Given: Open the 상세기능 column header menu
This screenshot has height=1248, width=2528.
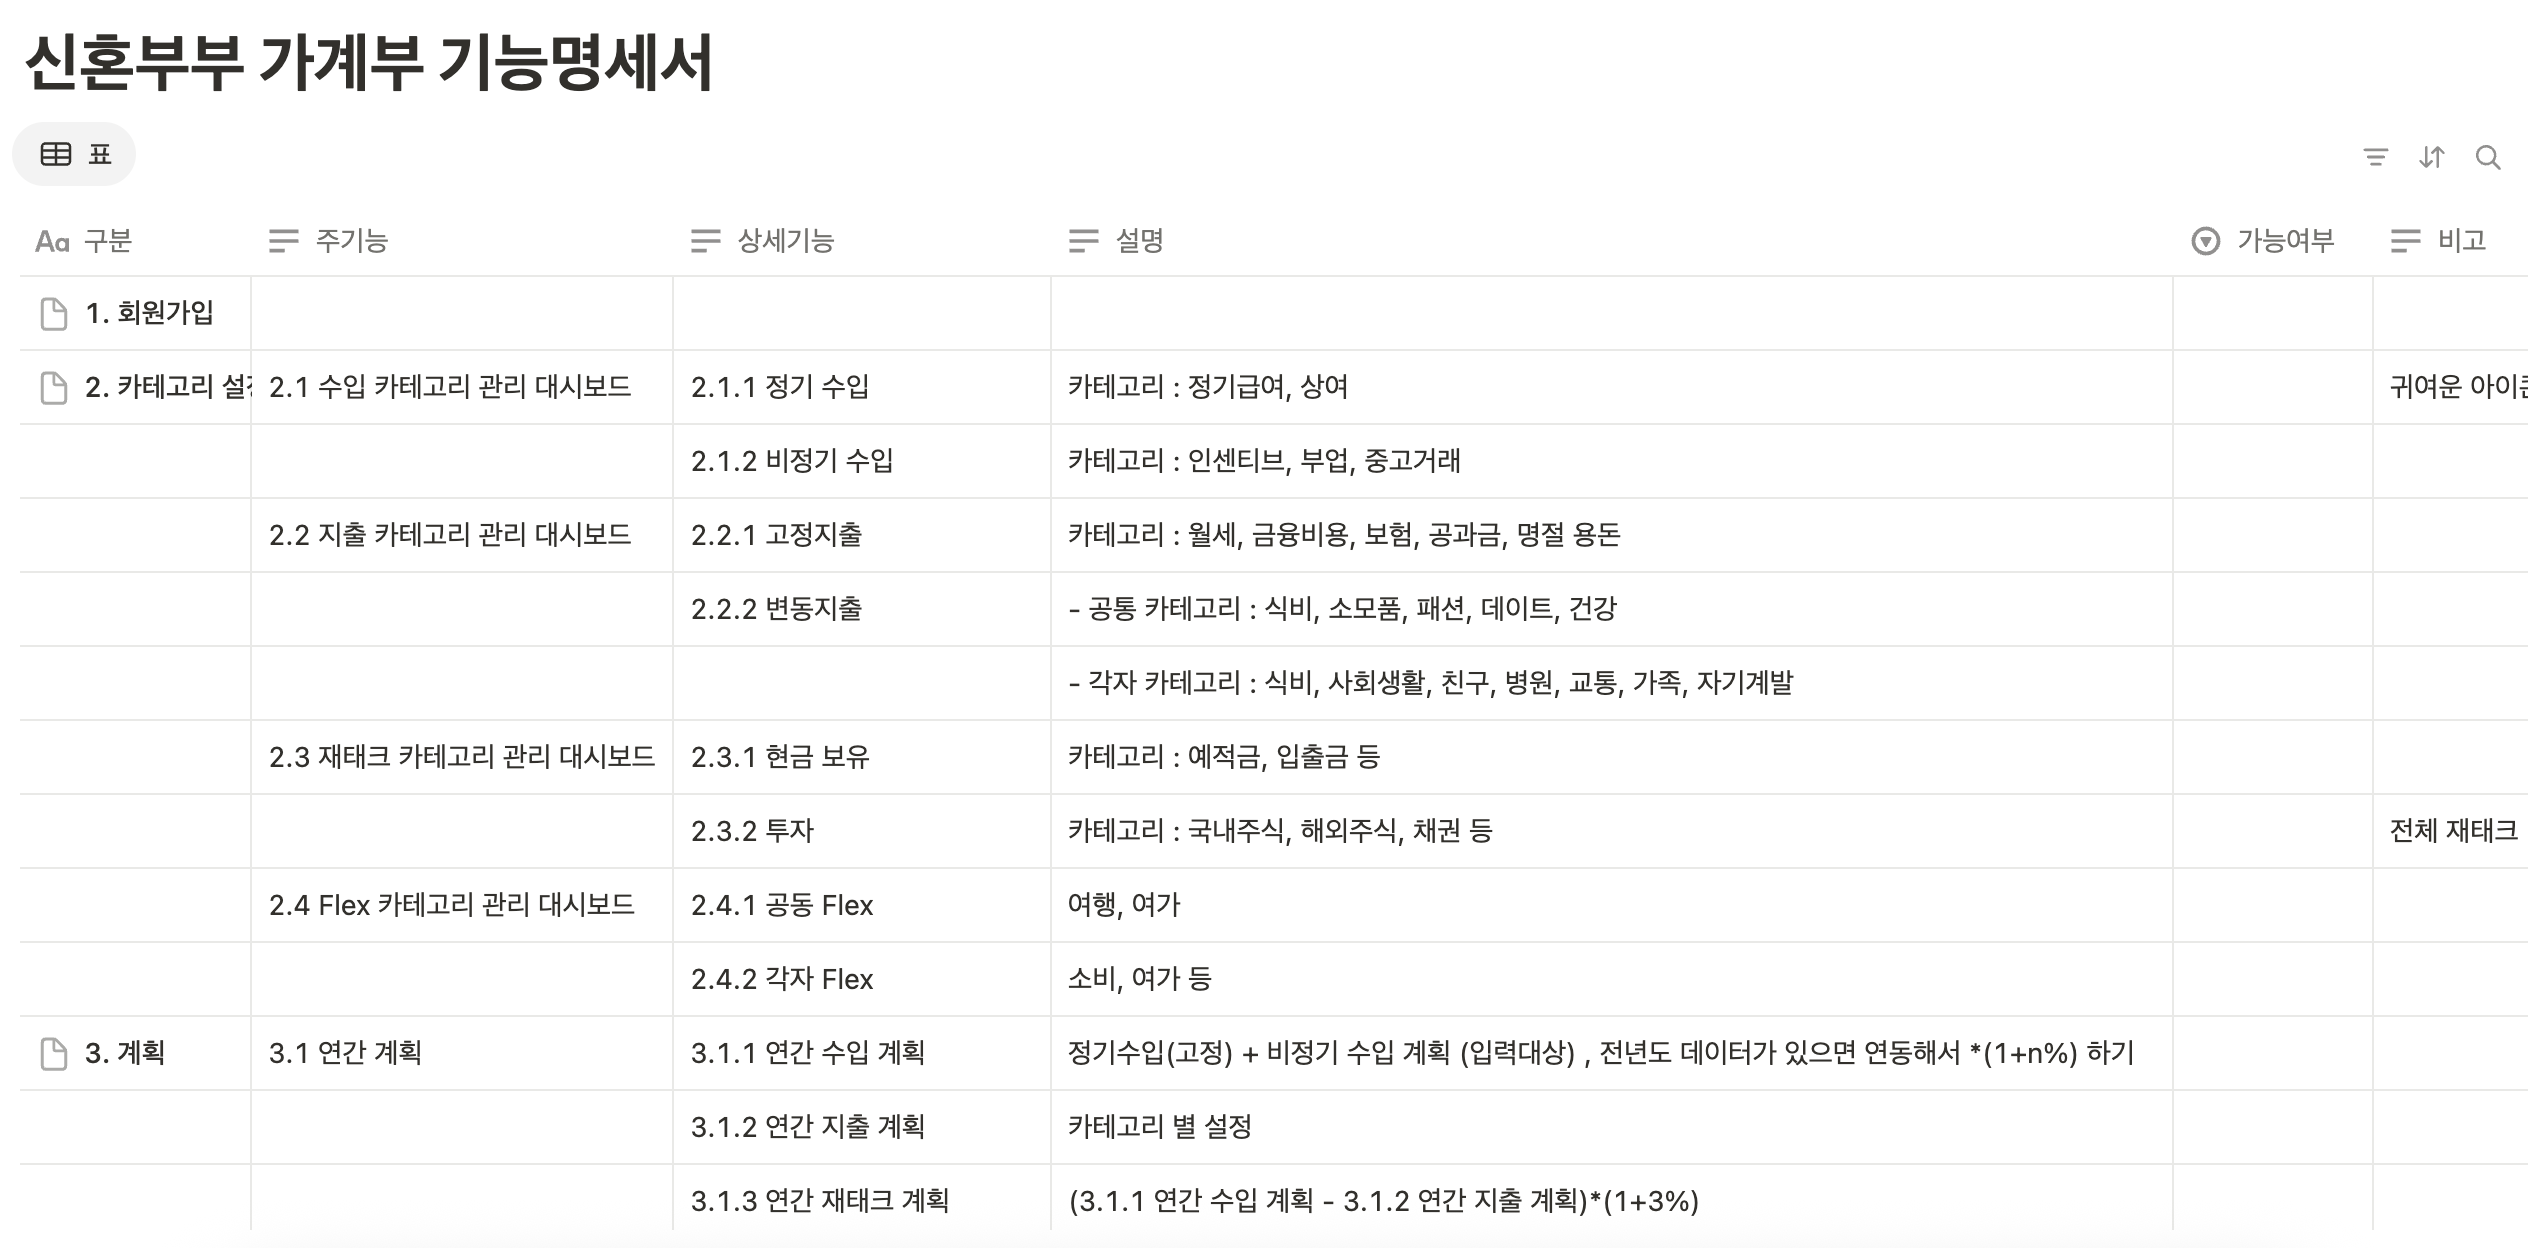Looking at the screenshot, I should tap(785, 241).
